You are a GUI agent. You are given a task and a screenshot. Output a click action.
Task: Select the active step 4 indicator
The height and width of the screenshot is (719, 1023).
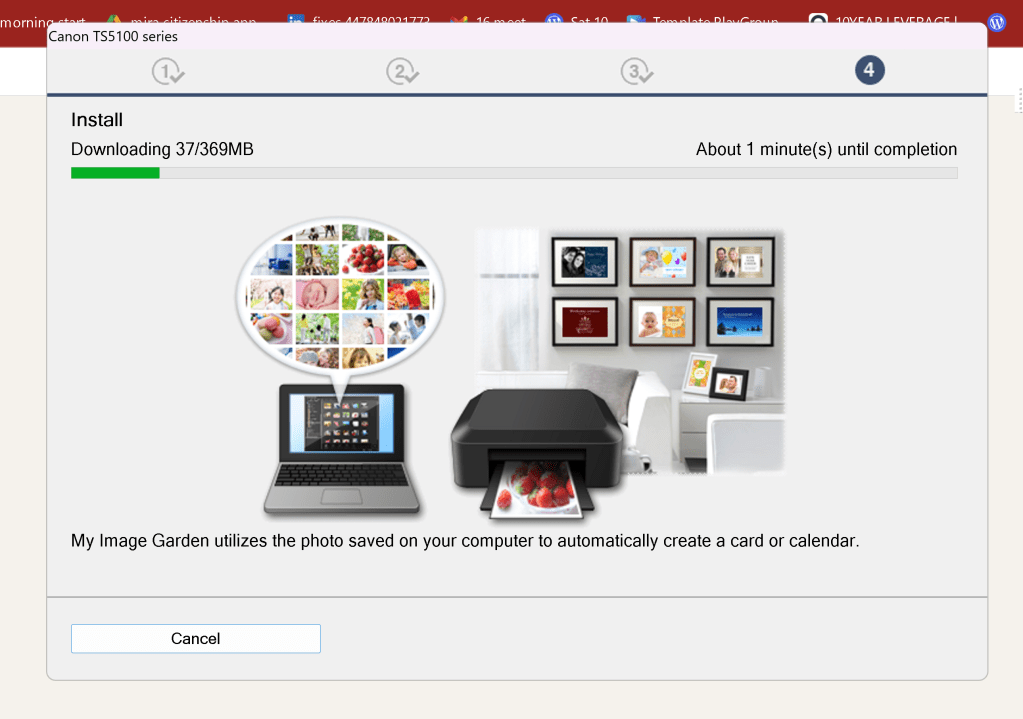[870, 70]
